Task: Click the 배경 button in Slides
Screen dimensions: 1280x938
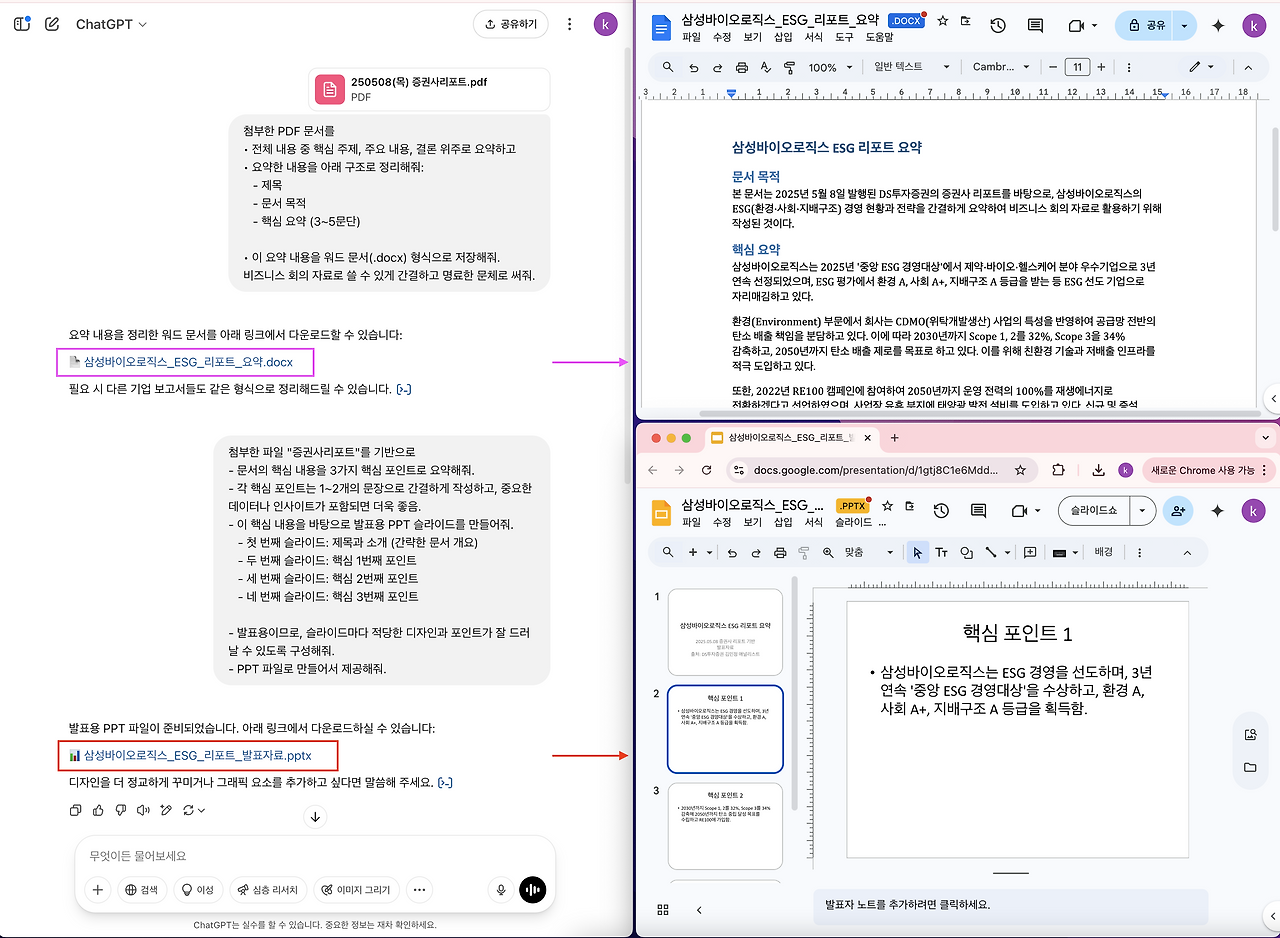Action: click(x=1103, y=552)
